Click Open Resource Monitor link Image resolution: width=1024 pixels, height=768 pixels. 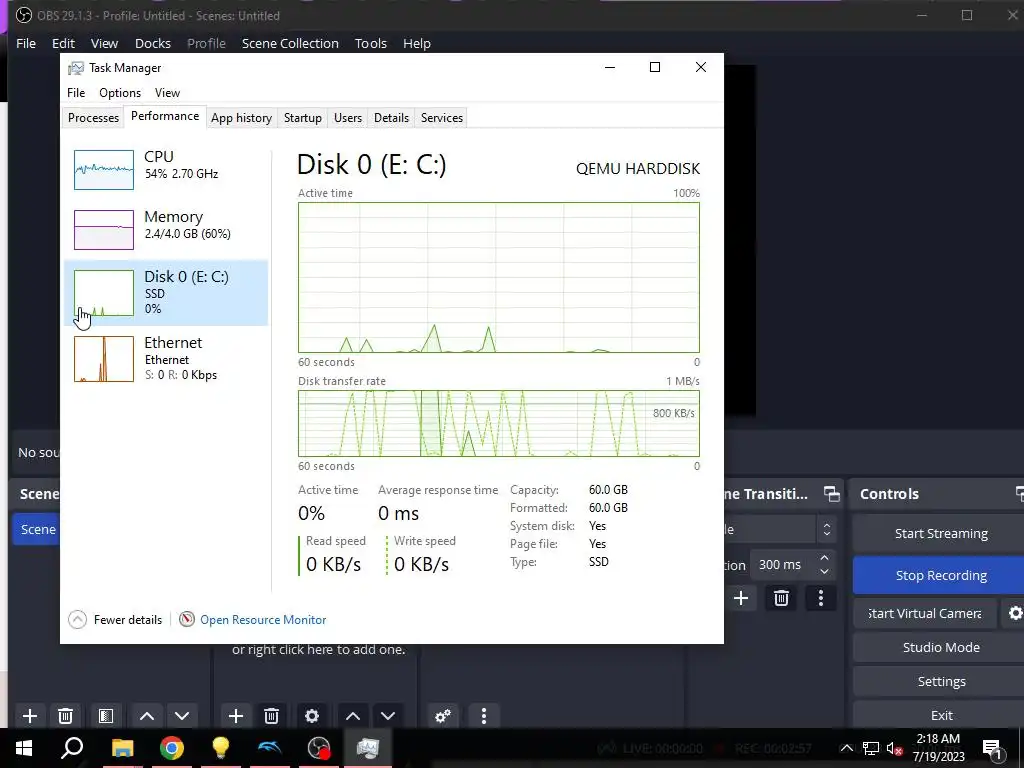pos(263,619)
